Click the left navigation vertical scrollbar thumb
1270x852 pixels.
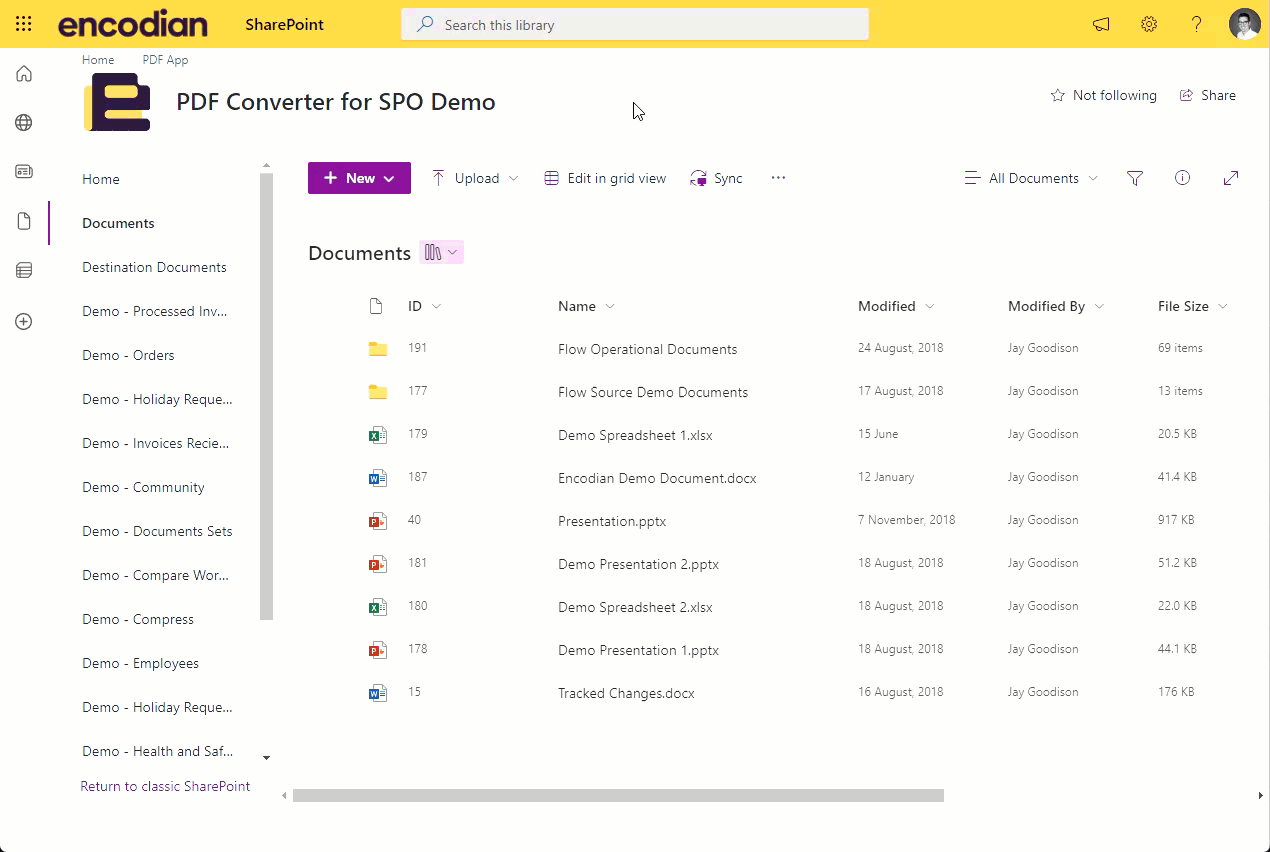266,396
